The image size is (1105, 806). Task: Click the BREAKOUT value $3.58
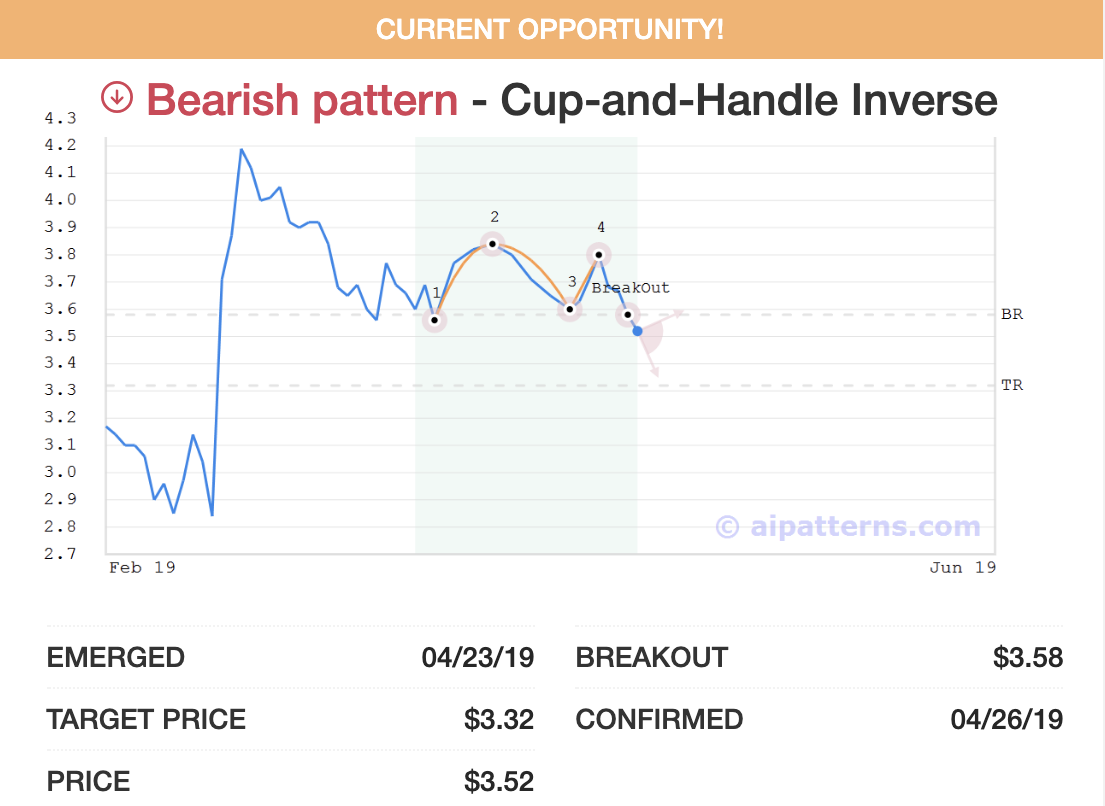[x=1027, y=658]
